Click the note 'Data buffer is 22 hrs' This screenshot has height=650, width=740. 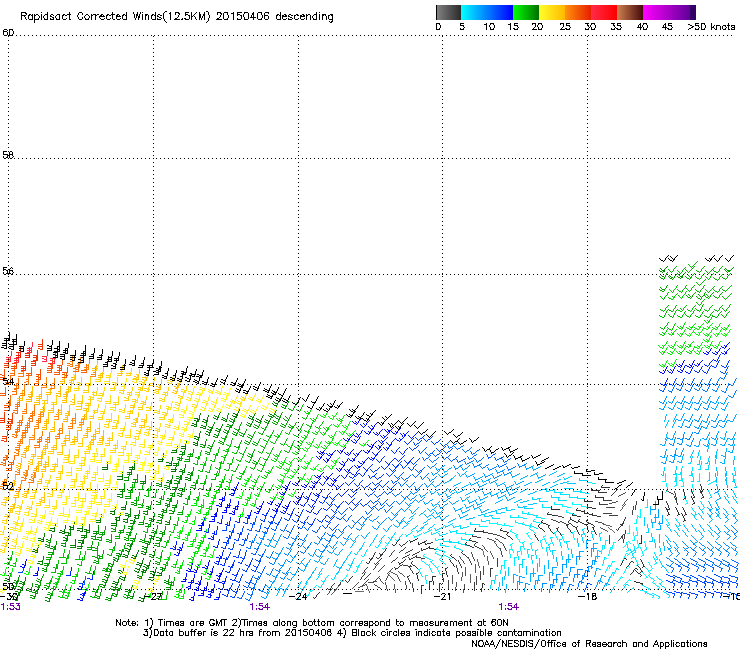pyautogui.click(x=202, y=633)
